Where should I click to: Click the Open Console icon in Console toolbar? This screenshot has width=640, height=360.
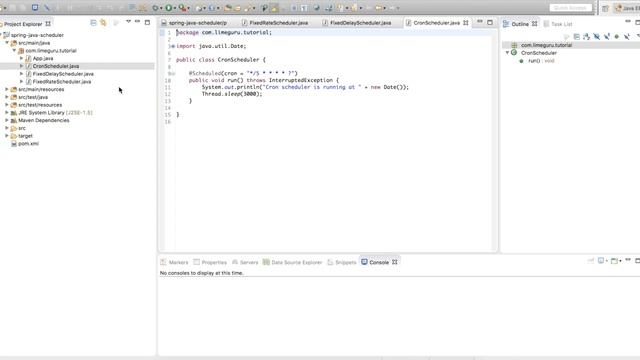coord(614,260)
